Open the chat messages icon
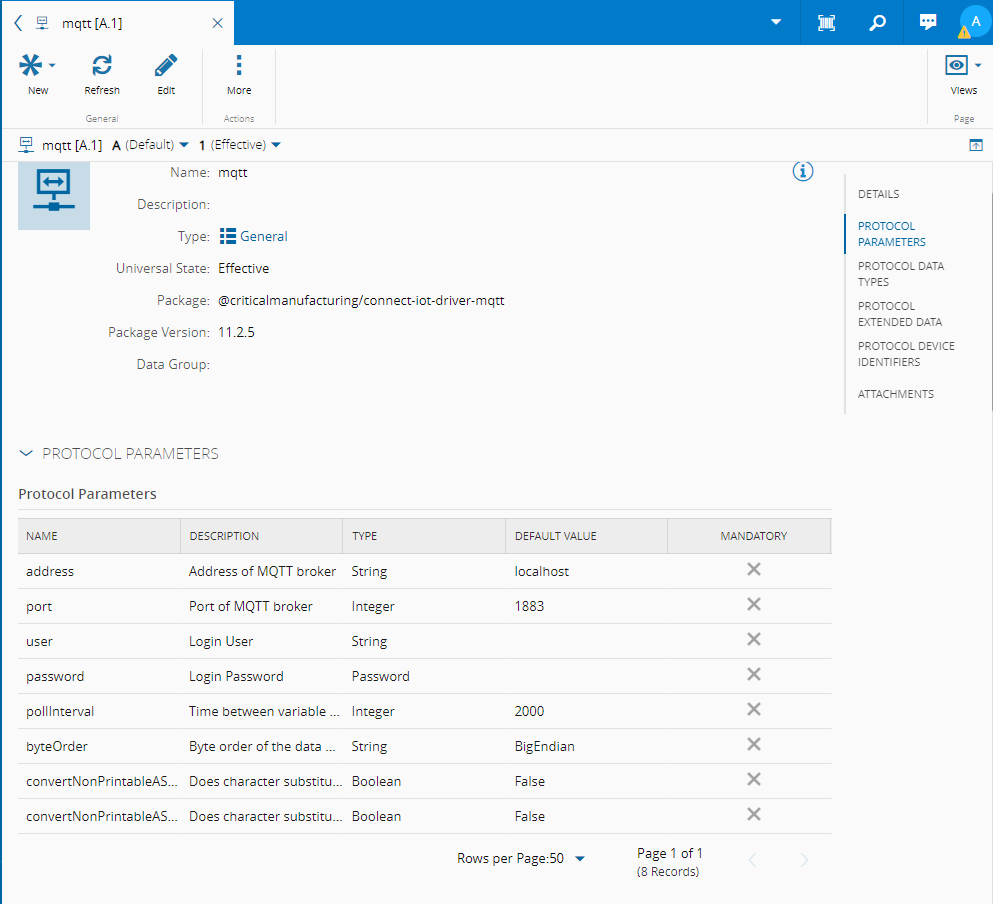 pyautogui.click(x=928, y=22)
